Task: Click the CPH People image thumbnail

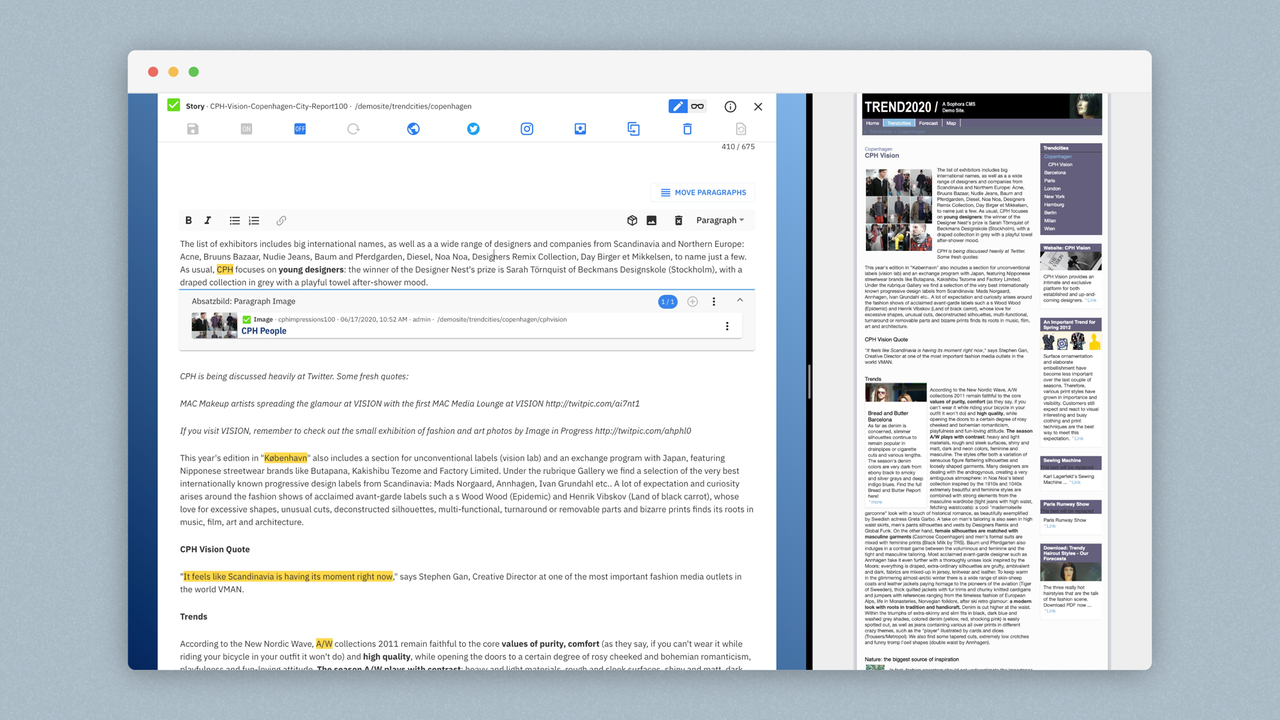Action: tap(213, 325)
